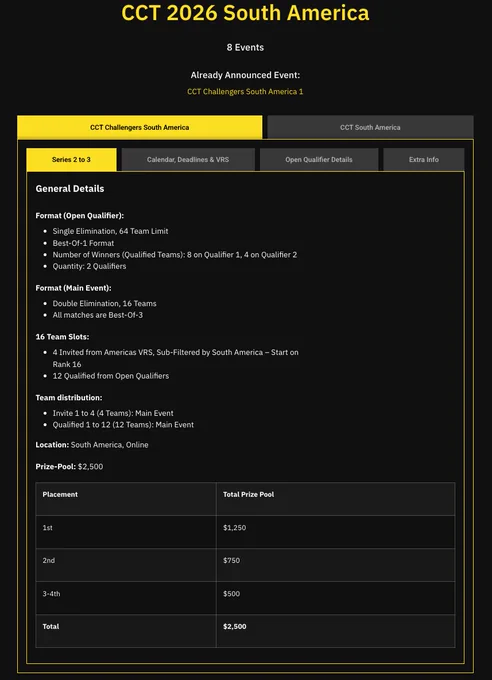Click All matches are Best-Of-3 bullet
The height and width of the screenshot is (680, 492).
pos(98,315)
